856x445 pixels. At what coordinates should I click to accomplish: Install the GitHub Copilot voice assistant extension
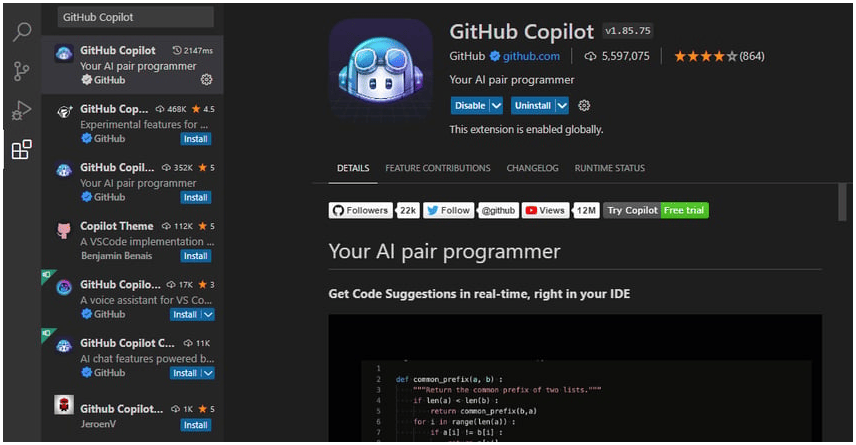pos(185,315)
